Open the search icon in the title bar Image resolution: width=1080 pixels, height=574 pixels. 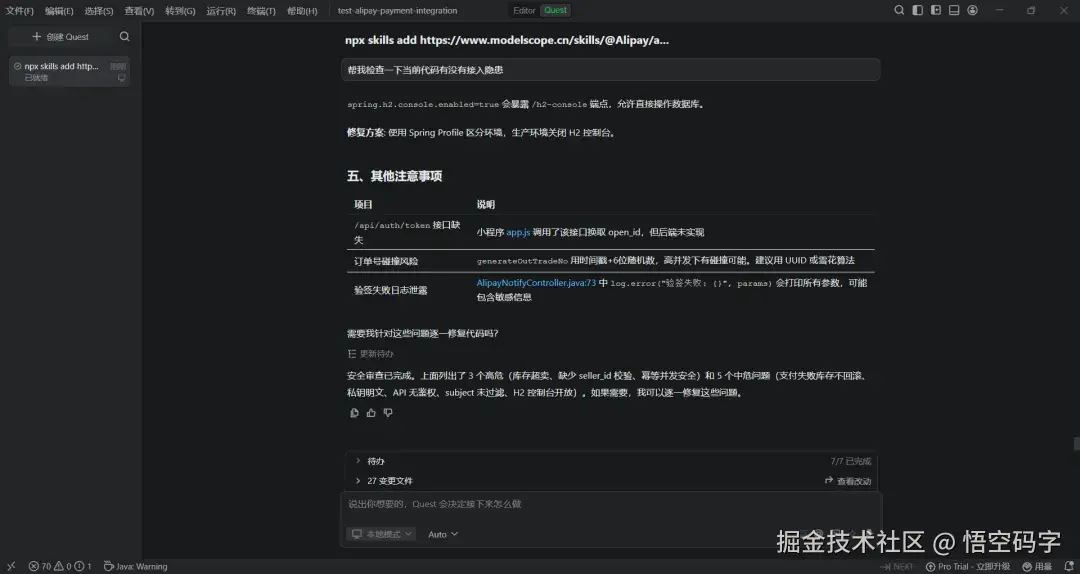pos(899,10)
